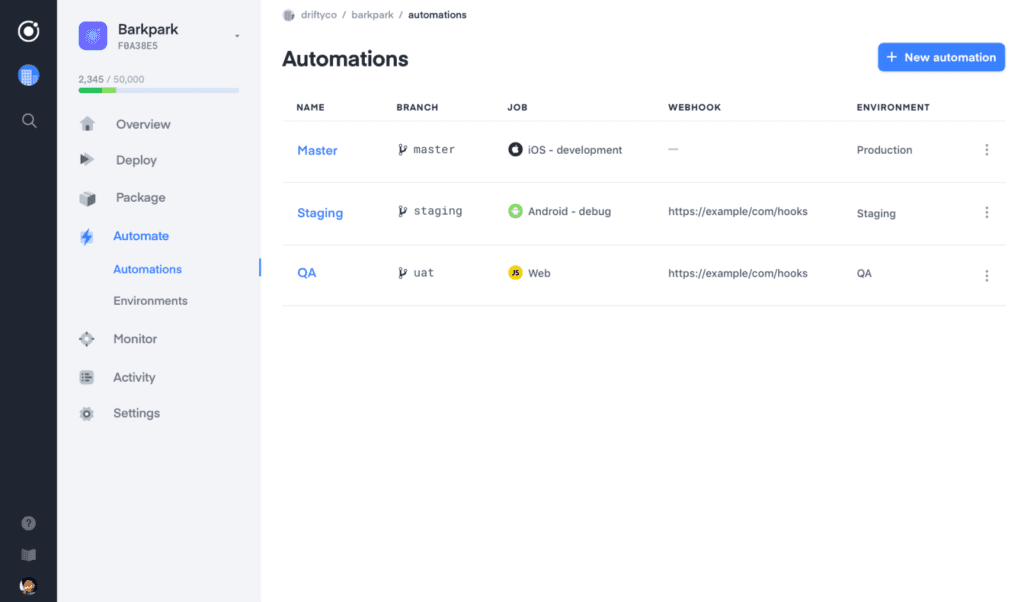Click the Overview home icon

click(x=87, y=124)
